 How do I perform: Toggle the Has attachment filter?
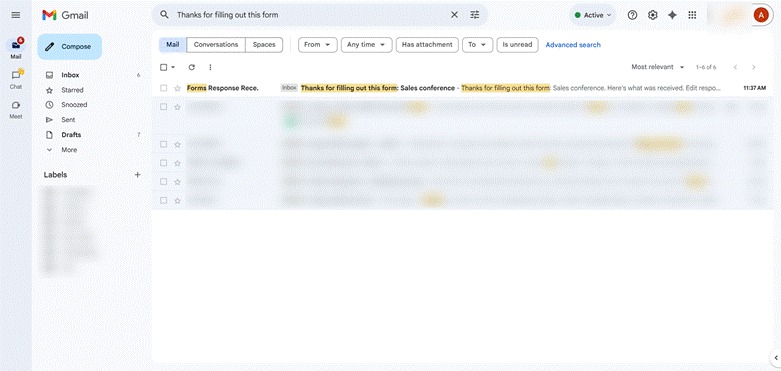(427, 45)
